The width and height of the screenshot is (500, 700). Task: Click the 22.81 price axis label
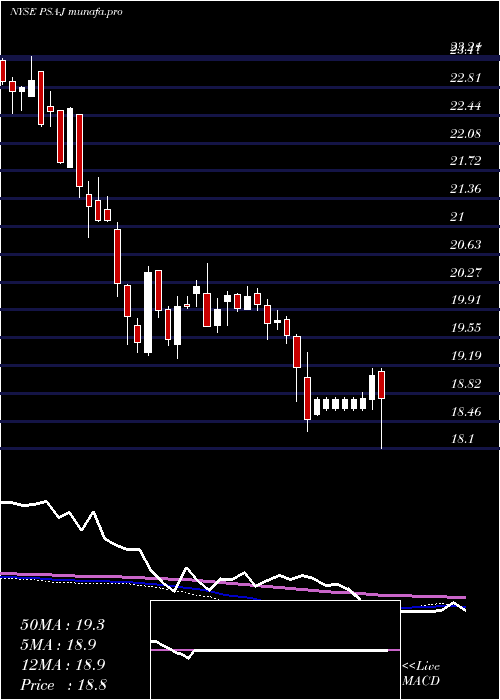[x=466, y=78]
